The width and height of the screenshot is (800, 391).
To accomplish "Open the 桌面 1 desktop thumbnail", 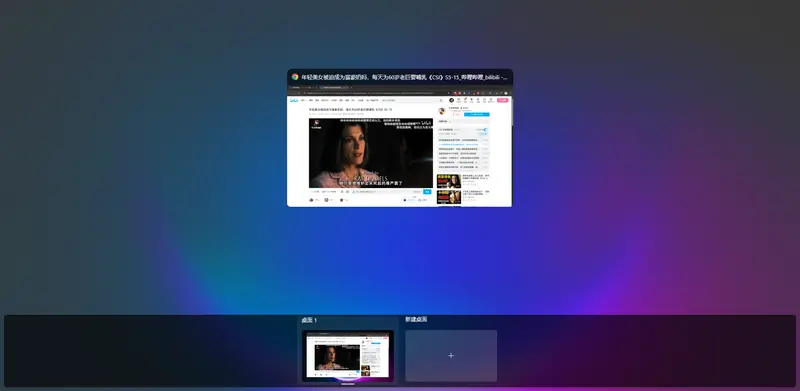I will (348, 356).
